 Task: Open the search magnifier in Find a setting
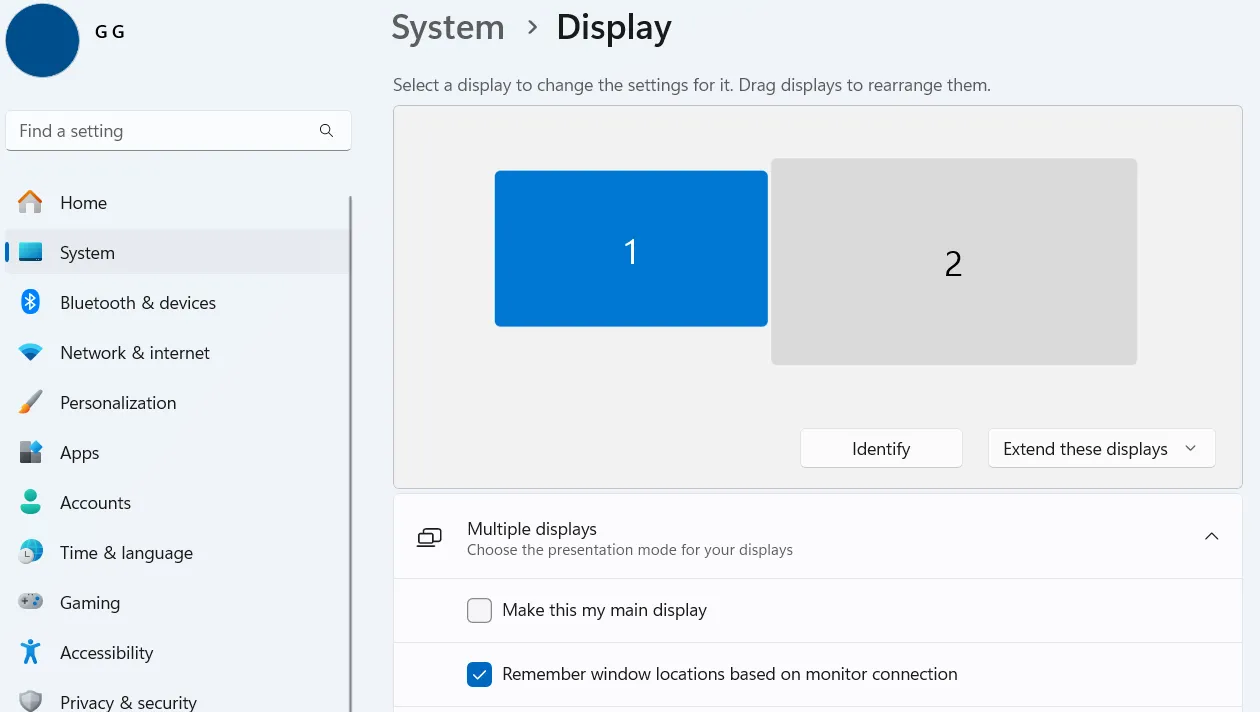pos(326,130)
